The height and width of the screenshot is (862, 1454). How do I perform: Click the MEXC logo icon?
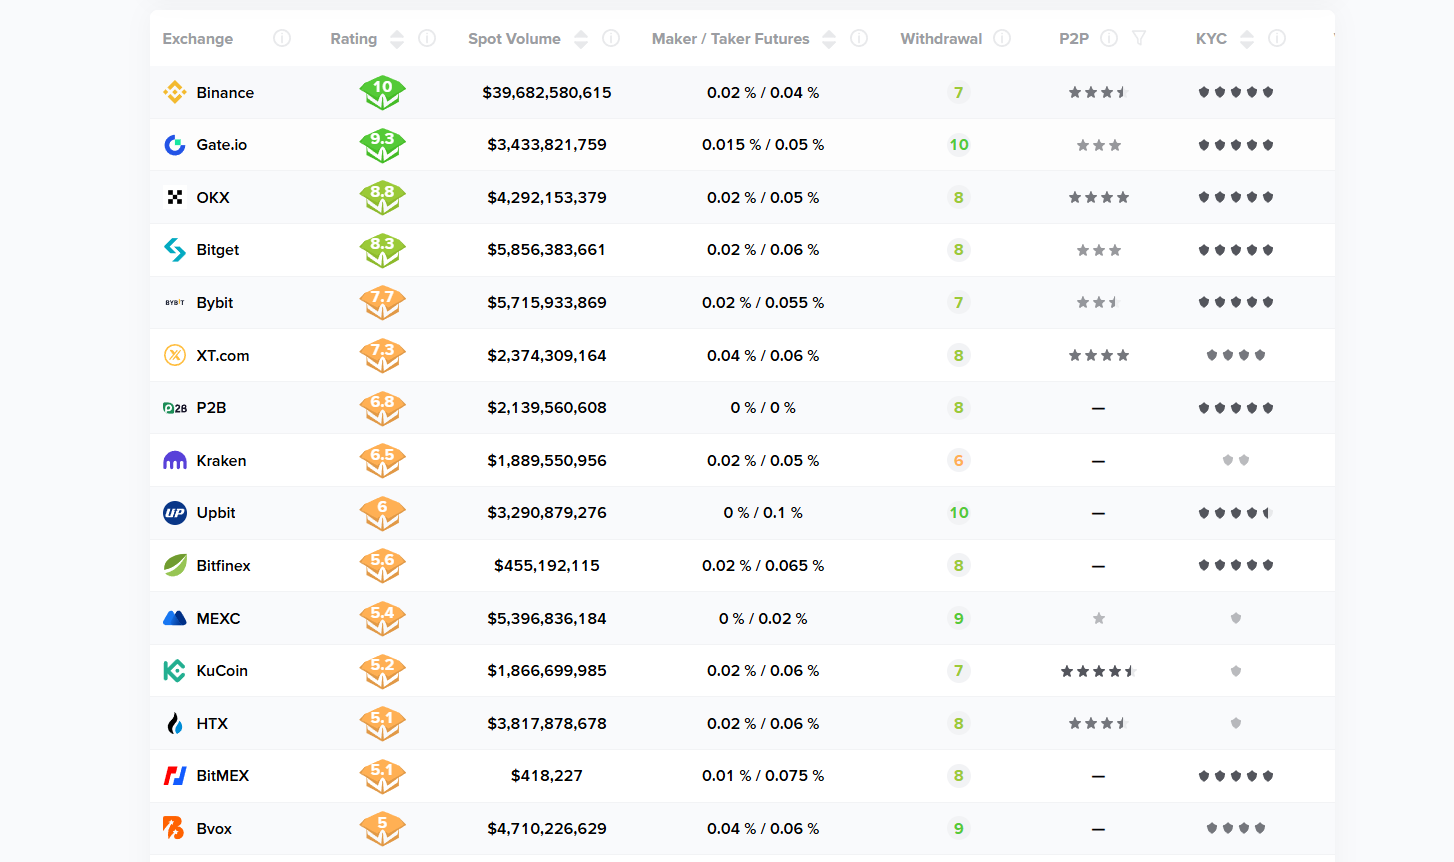[175, 618]
